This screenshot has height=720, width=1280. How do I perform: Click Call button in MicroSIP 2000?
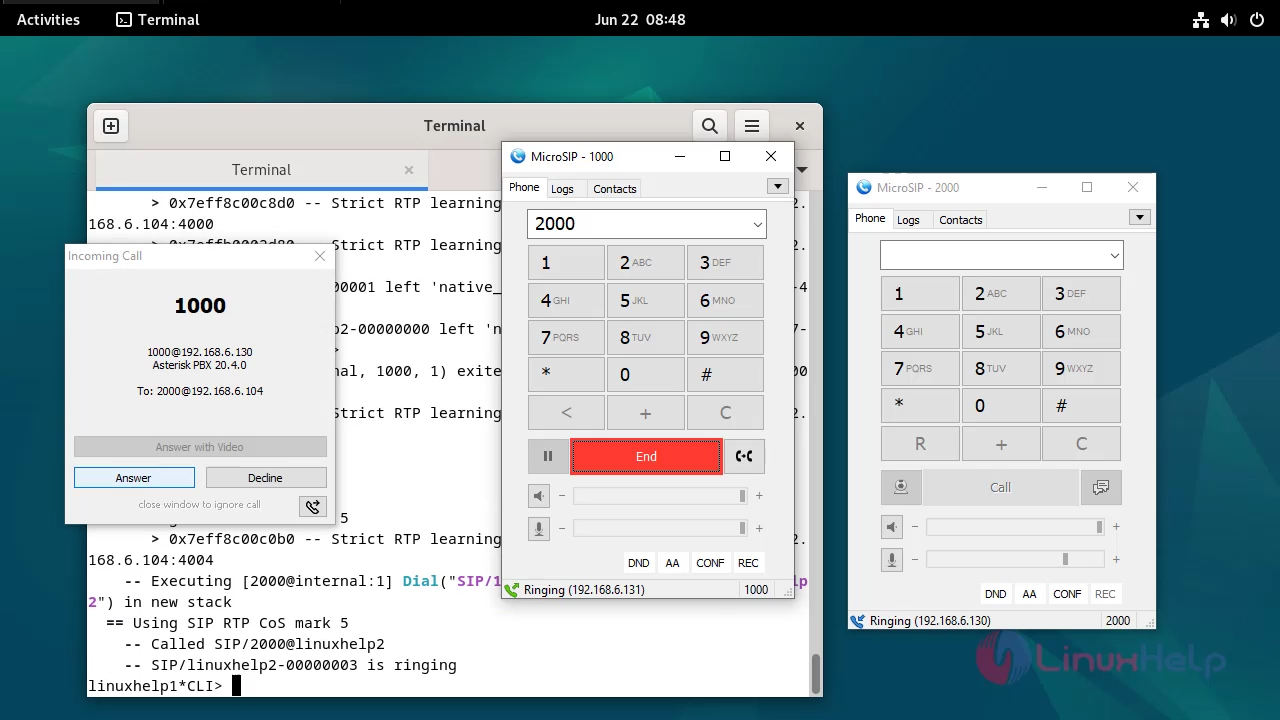point(1001,487)
